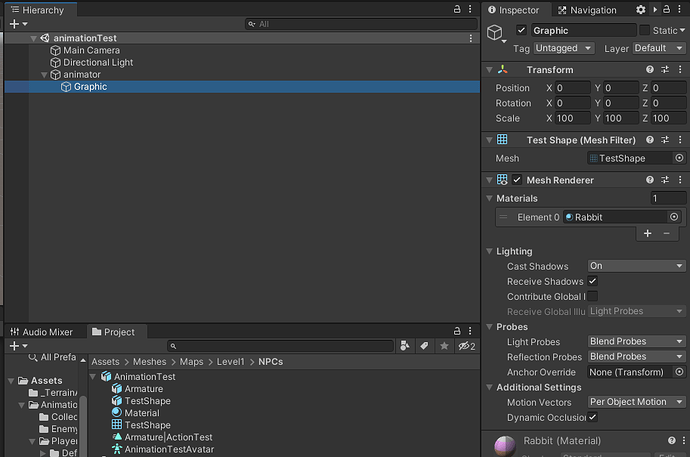
Task: Lock the Inspector panel
Action: [x=667, y=9]
